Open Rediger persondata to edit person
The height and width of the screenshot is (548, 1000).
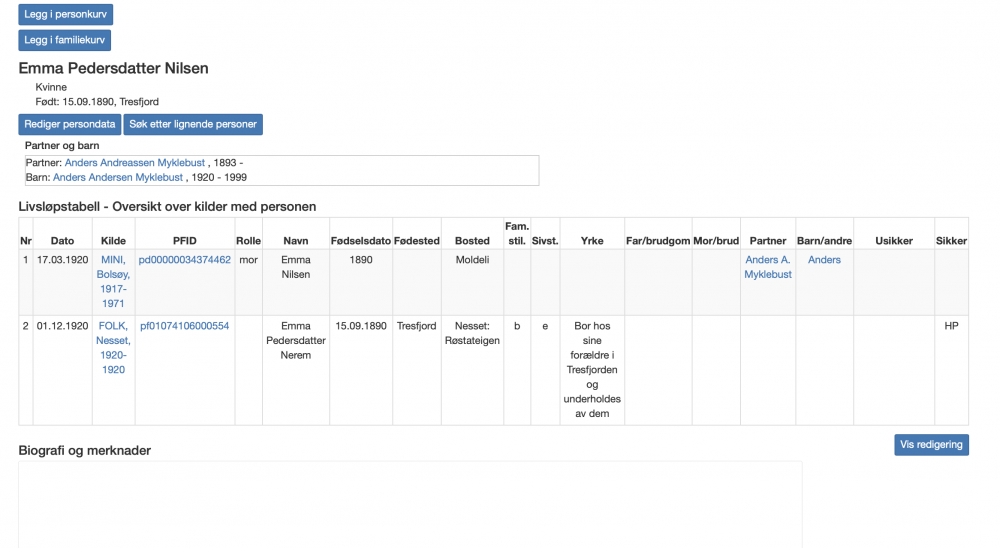pos(70,125)
